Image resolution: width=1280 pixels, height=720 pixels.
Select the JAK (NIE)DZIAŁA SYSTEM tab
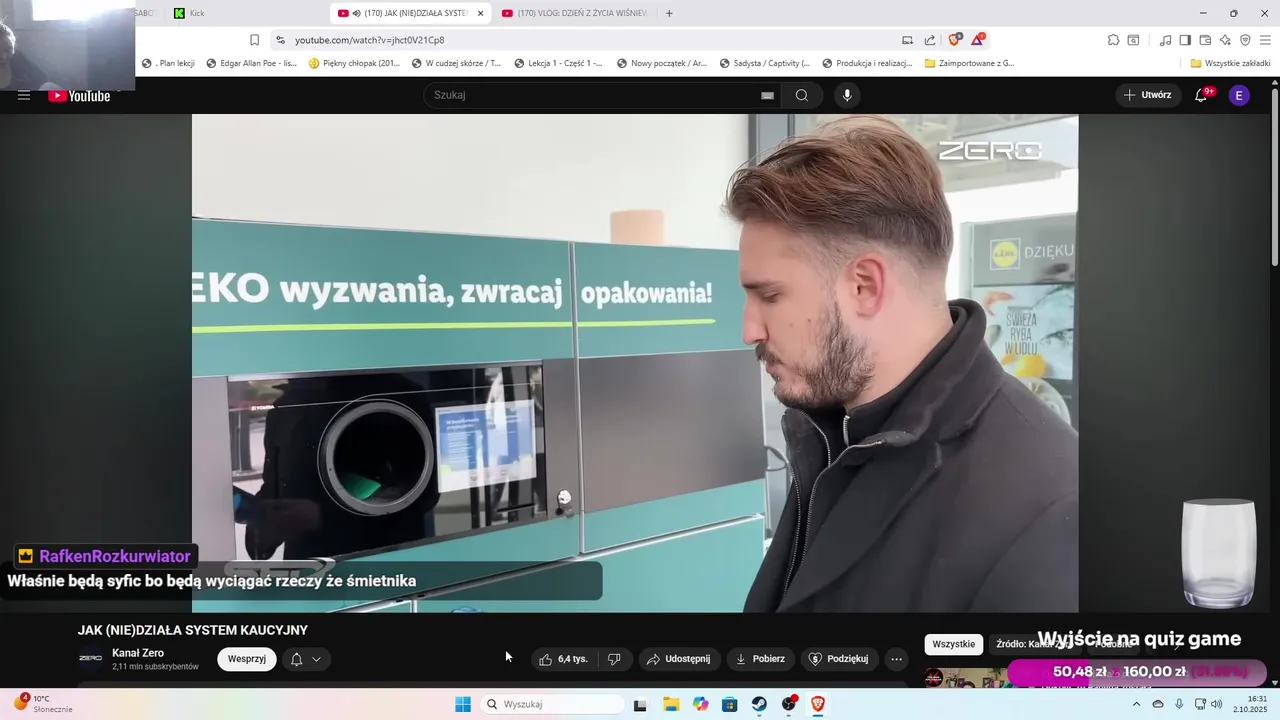[410, 13]
